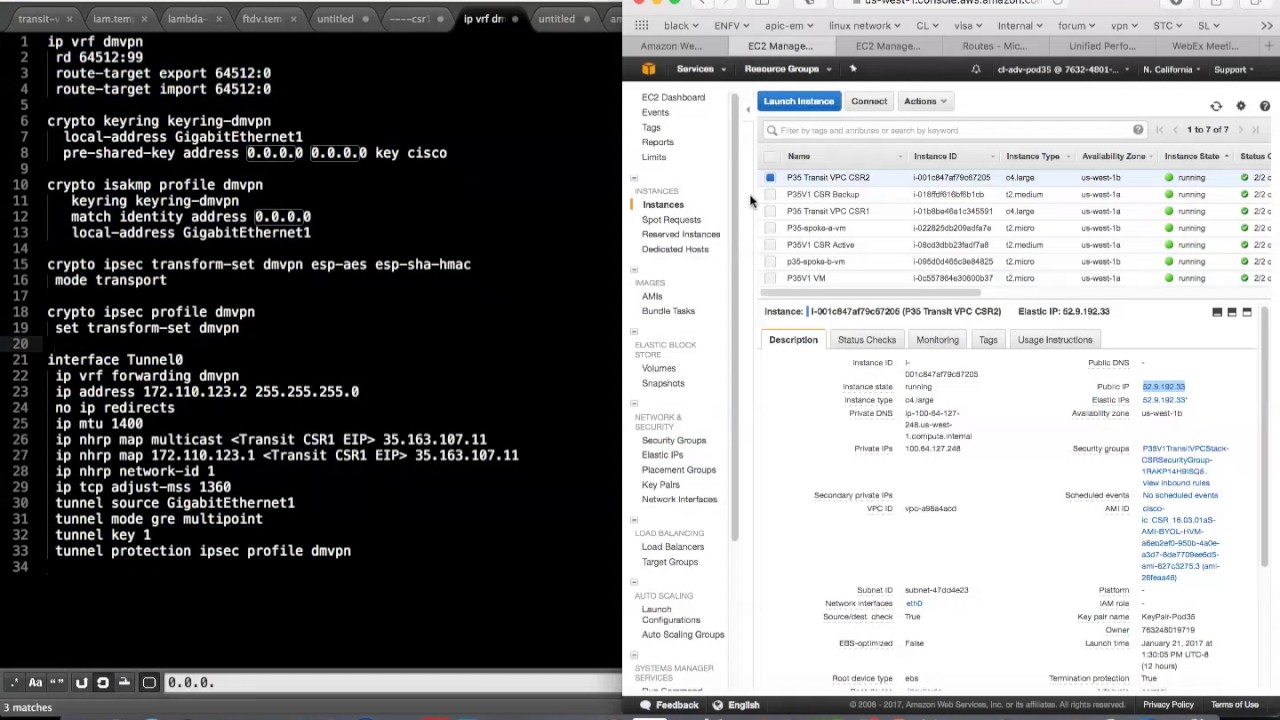Select the p35-spoke-b-vm checkbox
Viewport: 1280px width, 720px height.
(770, 262)
